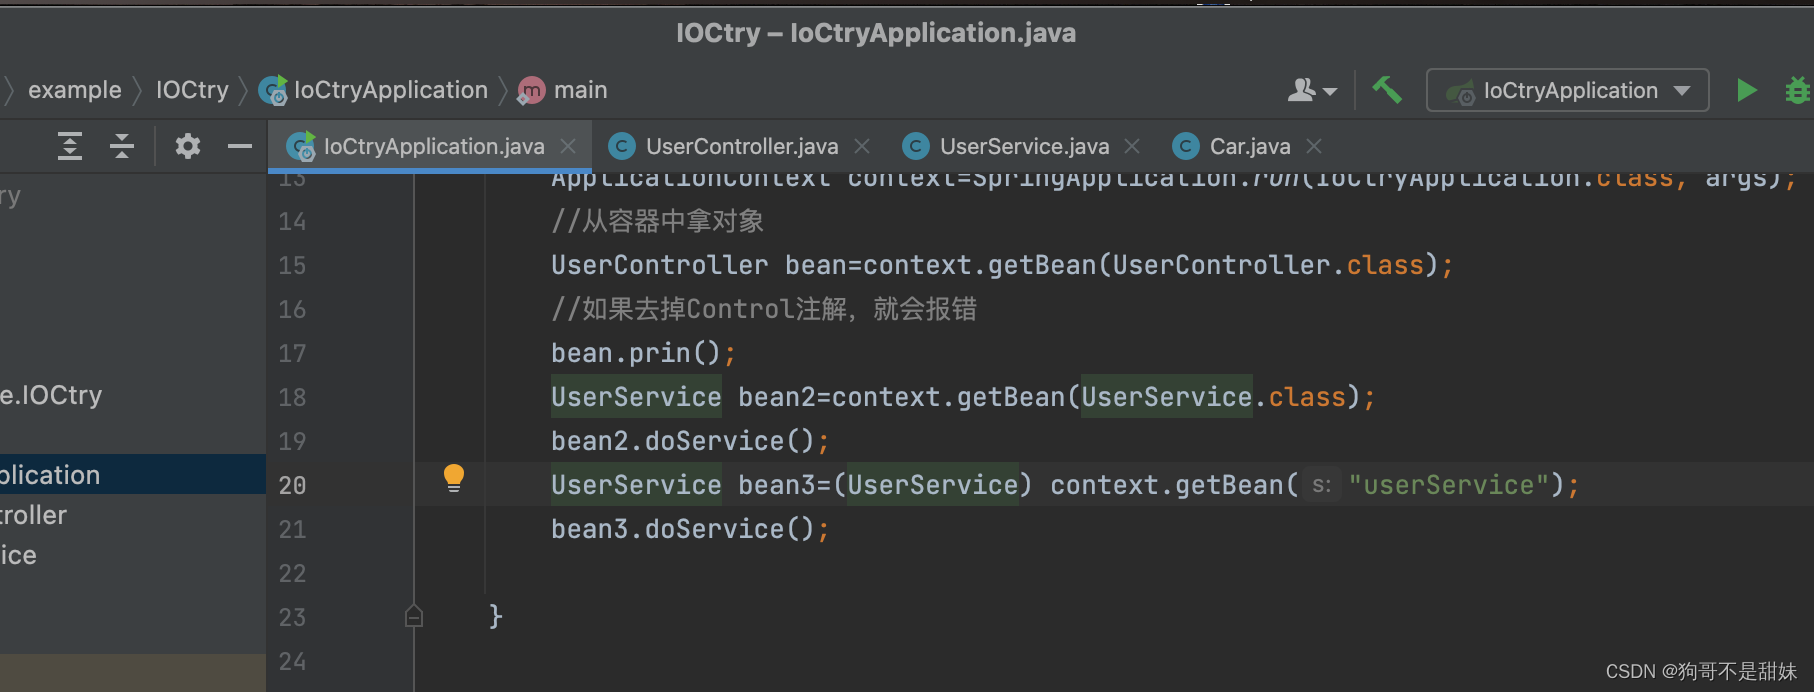Select the highlighted 'plication' item in project tree
The width and height of the screenshot is (1814, 692).
tap(133, 474)
